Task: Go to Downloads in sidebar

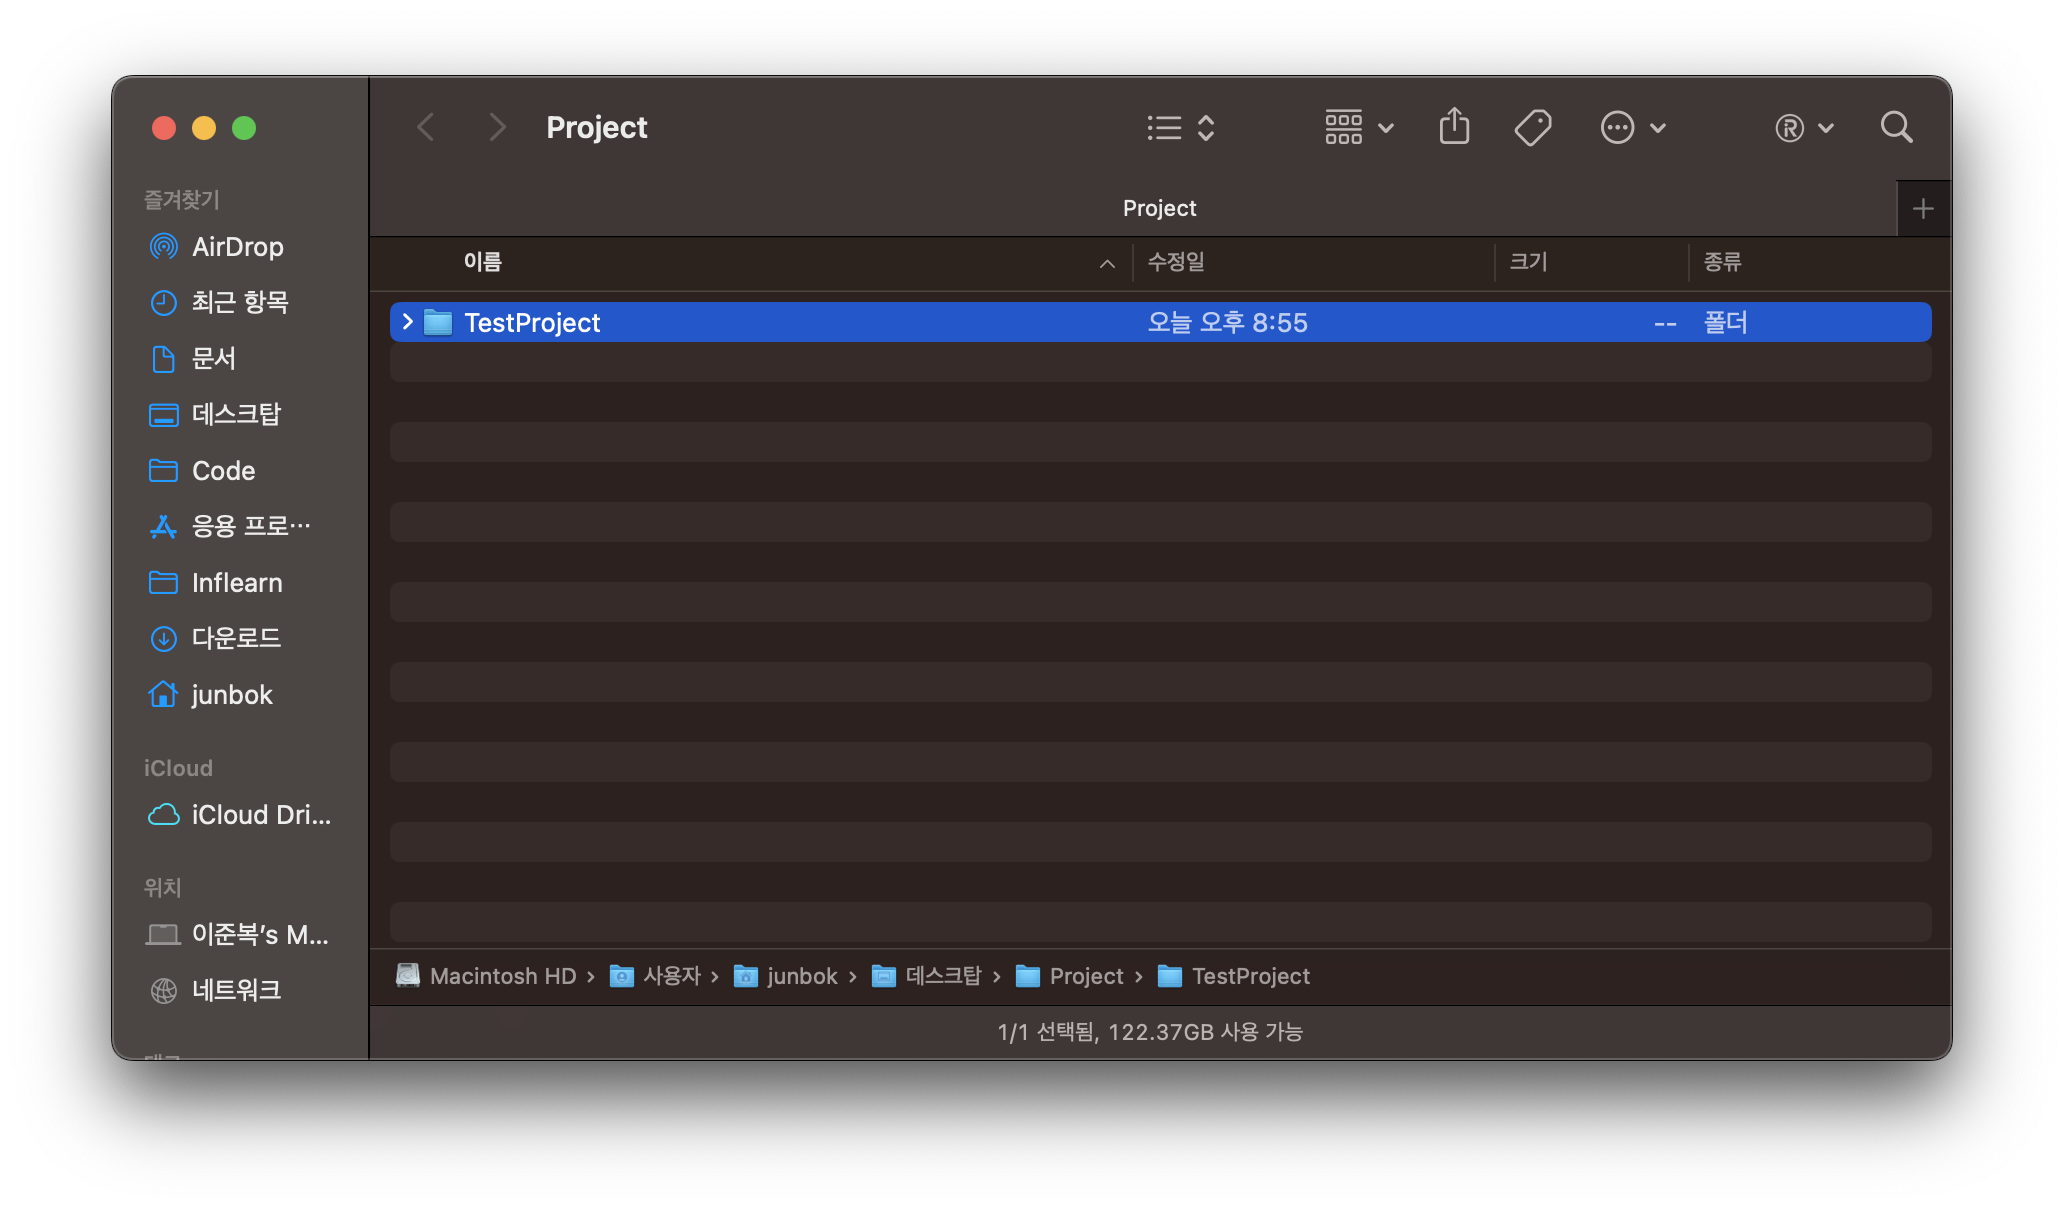Action: coord(235,638)
